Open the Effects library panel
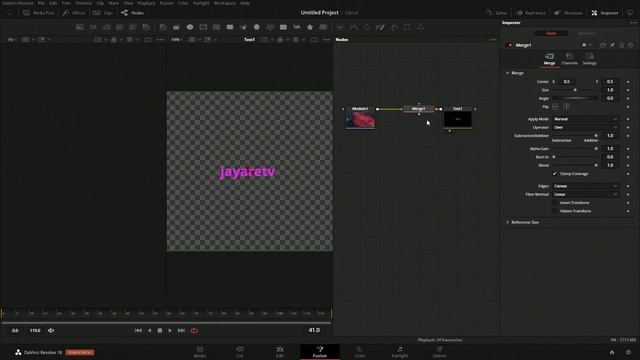640x360 pixels. [x=74, y=13]
